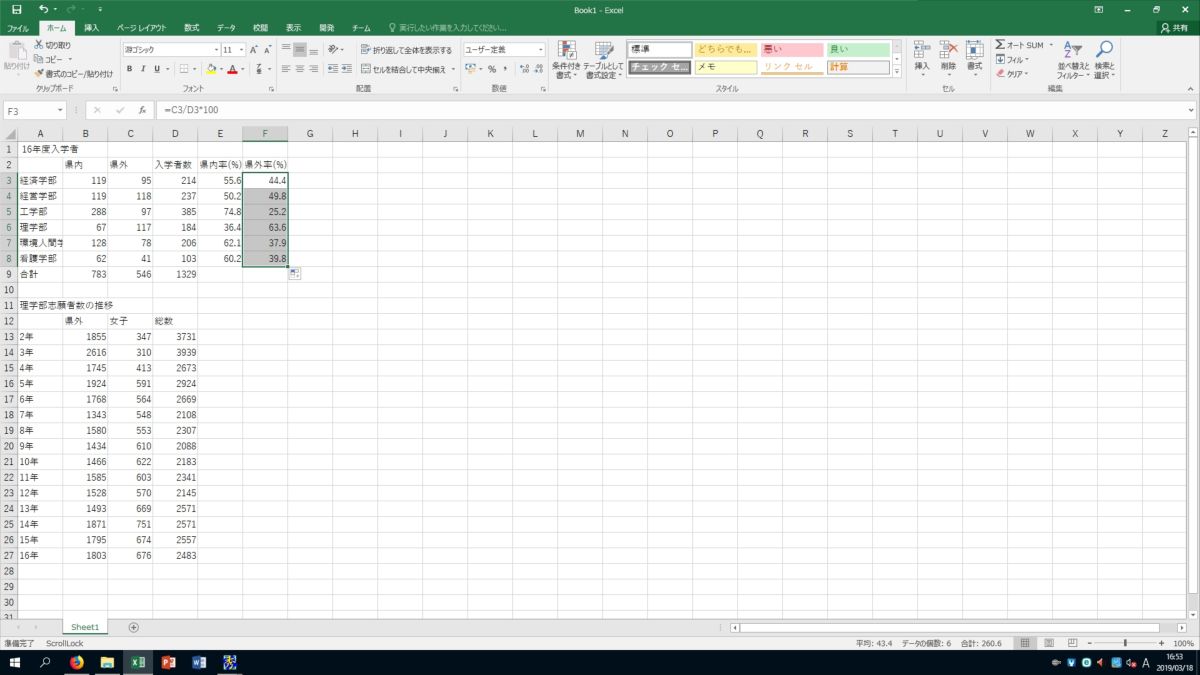Apply comma style number format

(506, 69)
